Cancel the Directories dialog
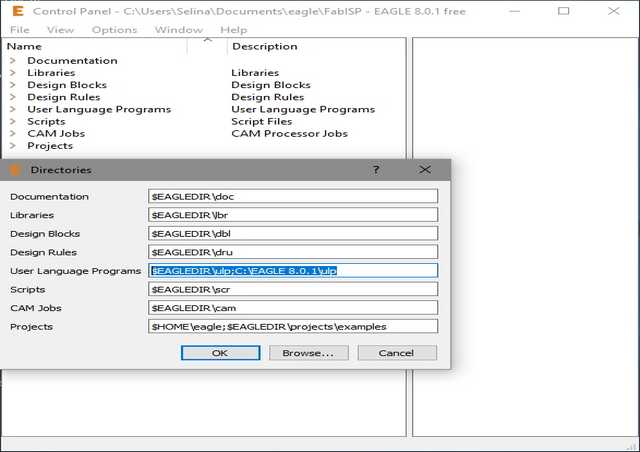 pos(397,353)
